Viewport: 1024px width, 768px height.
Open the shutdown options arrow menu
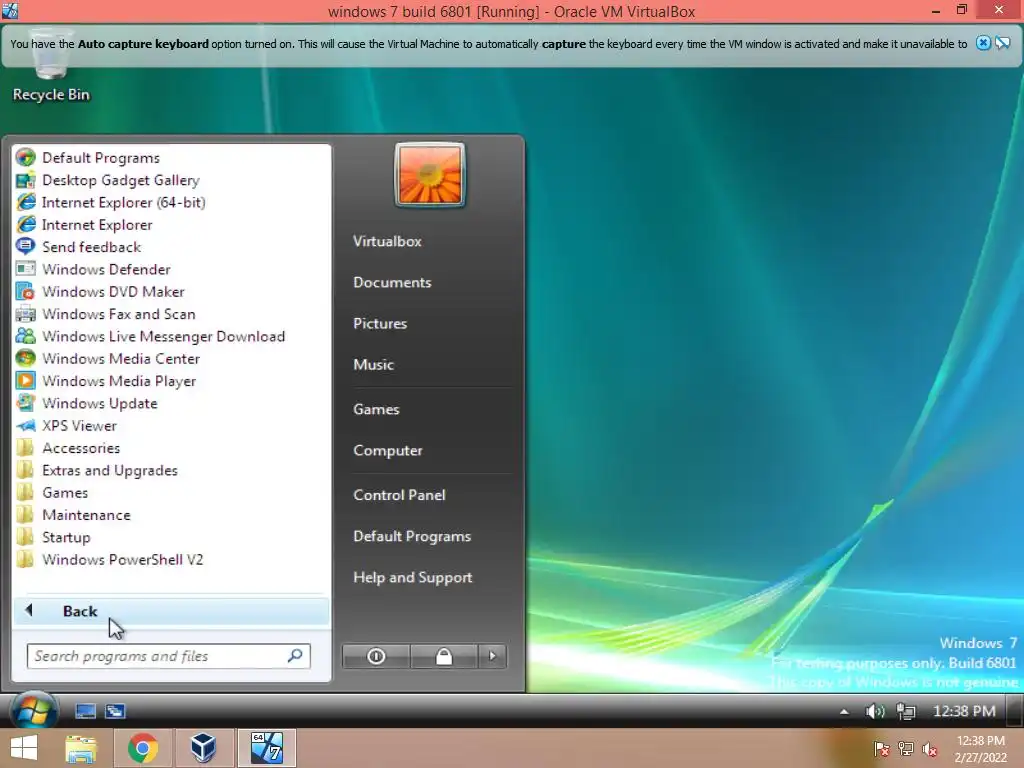(492, 656)
